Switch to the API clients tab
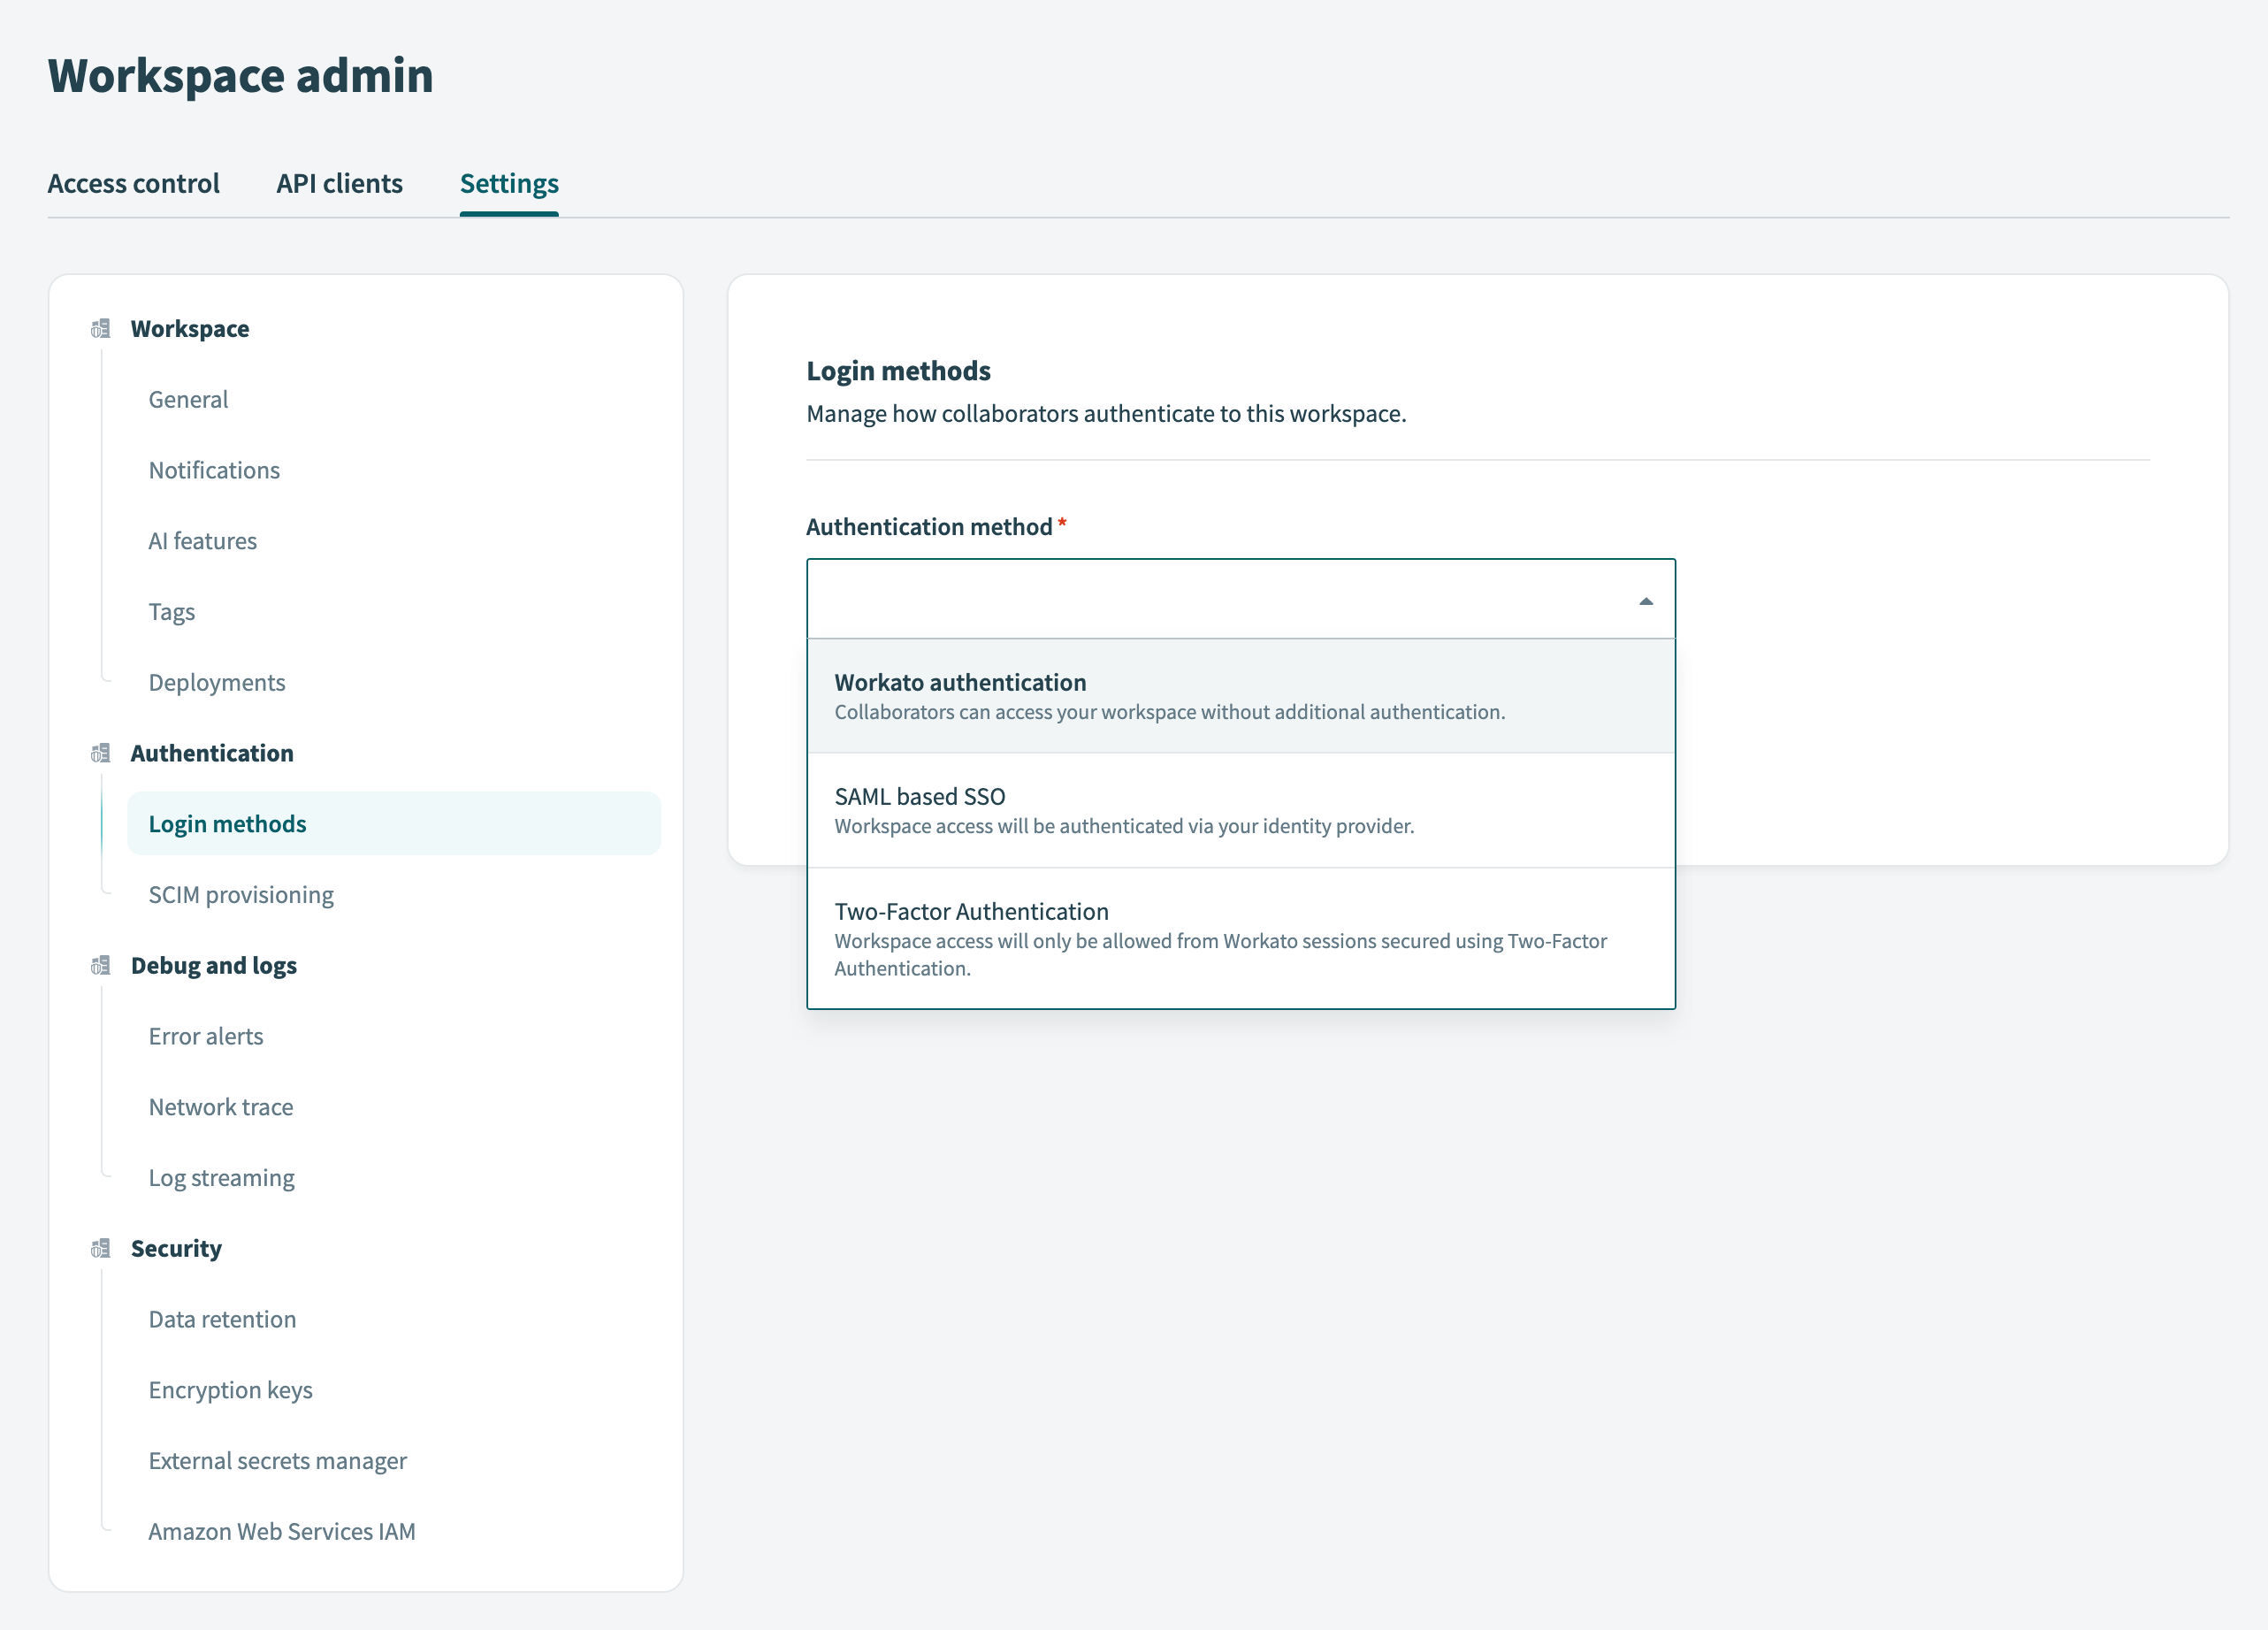This screenshot has width=2268, height=1630. point(339,184)
